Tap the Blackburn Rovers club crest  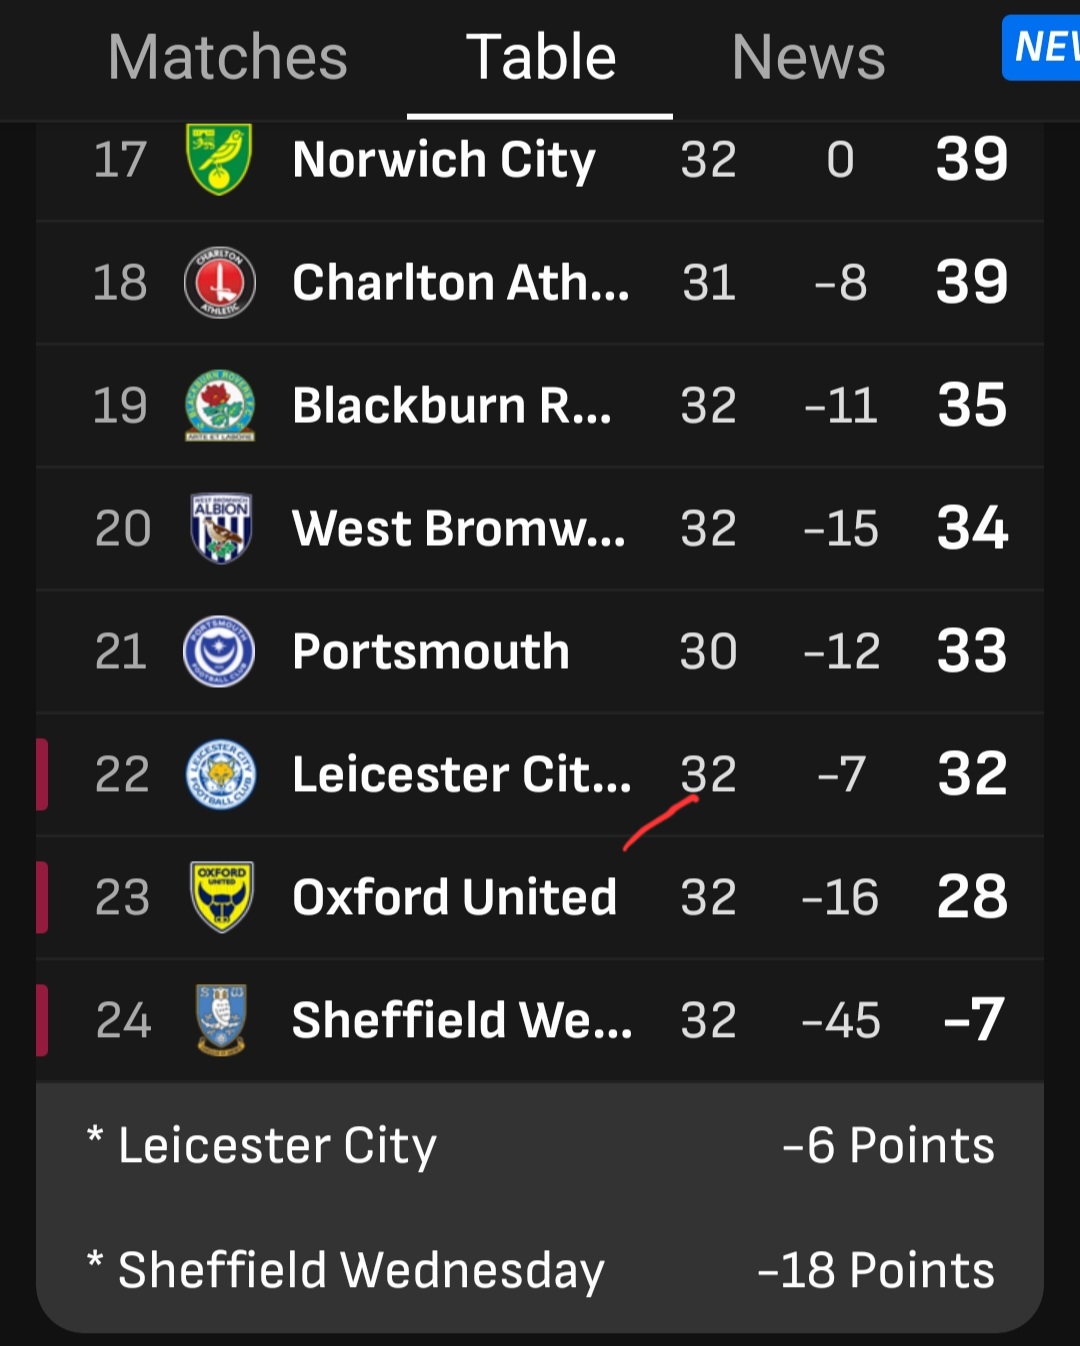tap(220, 405)
